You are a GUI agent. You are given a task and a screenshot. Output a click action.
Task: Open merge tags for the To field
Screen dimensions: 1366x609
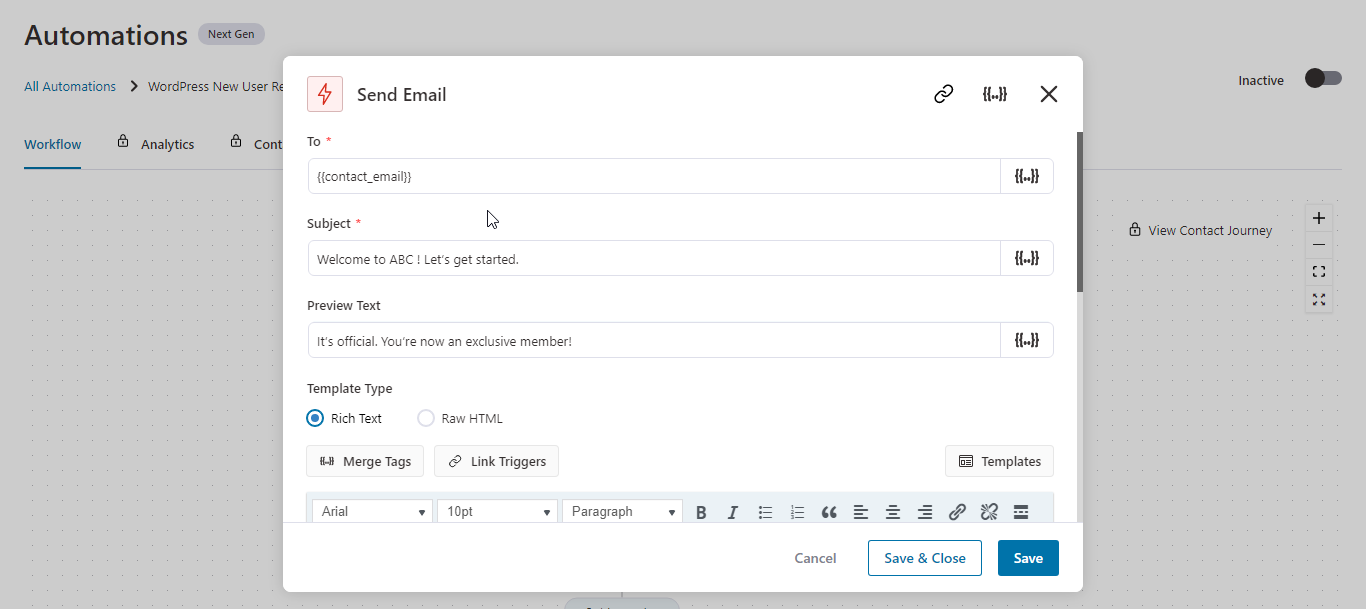point(1027,175)
